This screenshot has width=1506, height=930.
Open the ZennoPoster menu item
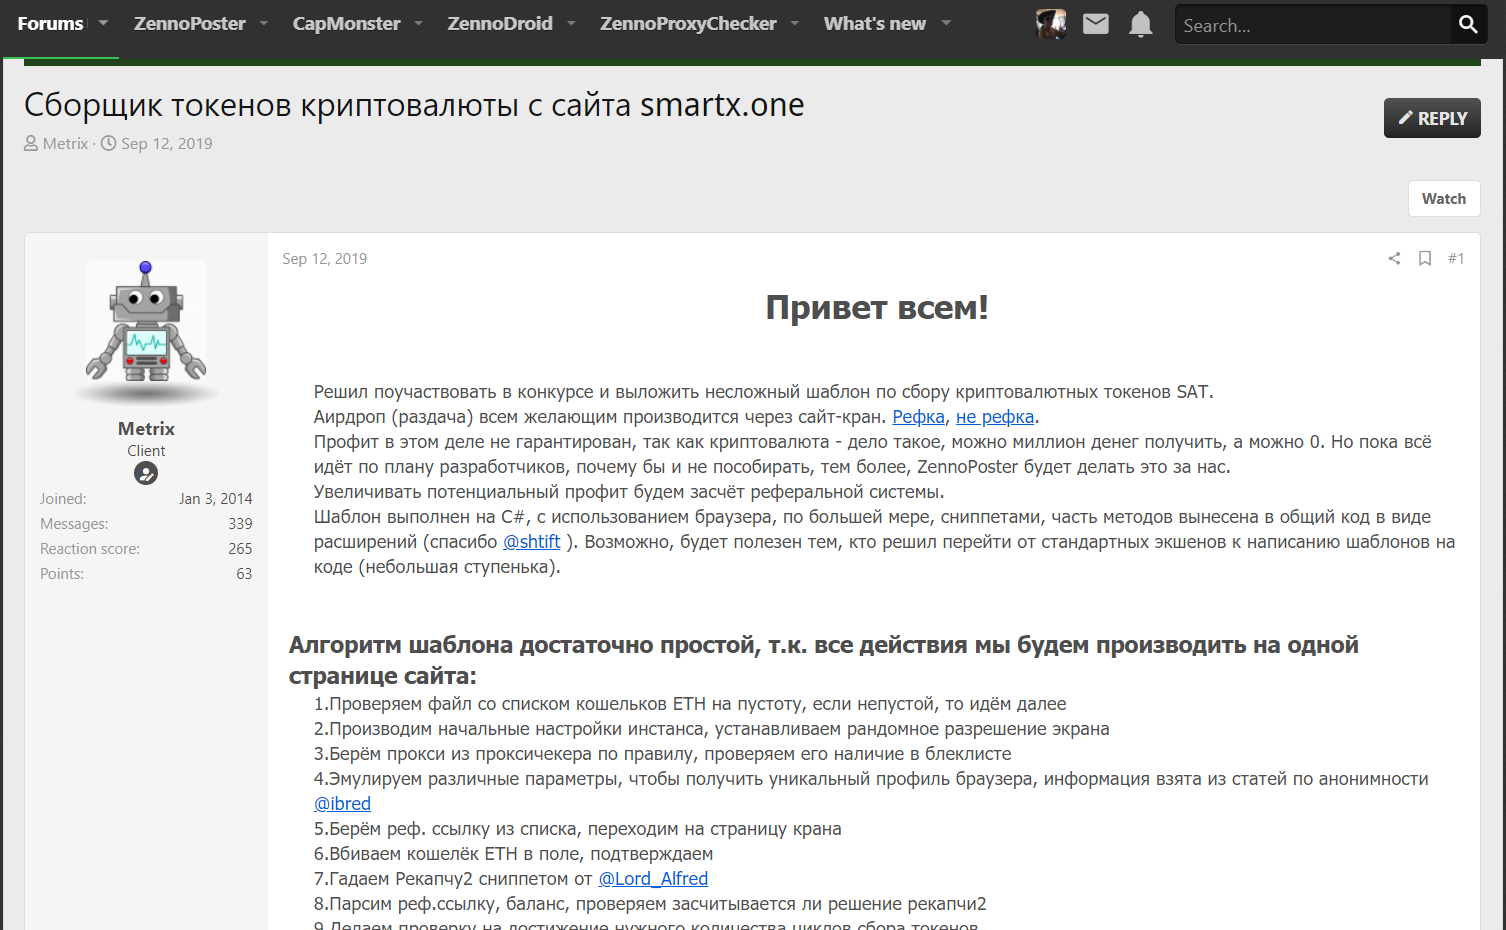[190, 23]
